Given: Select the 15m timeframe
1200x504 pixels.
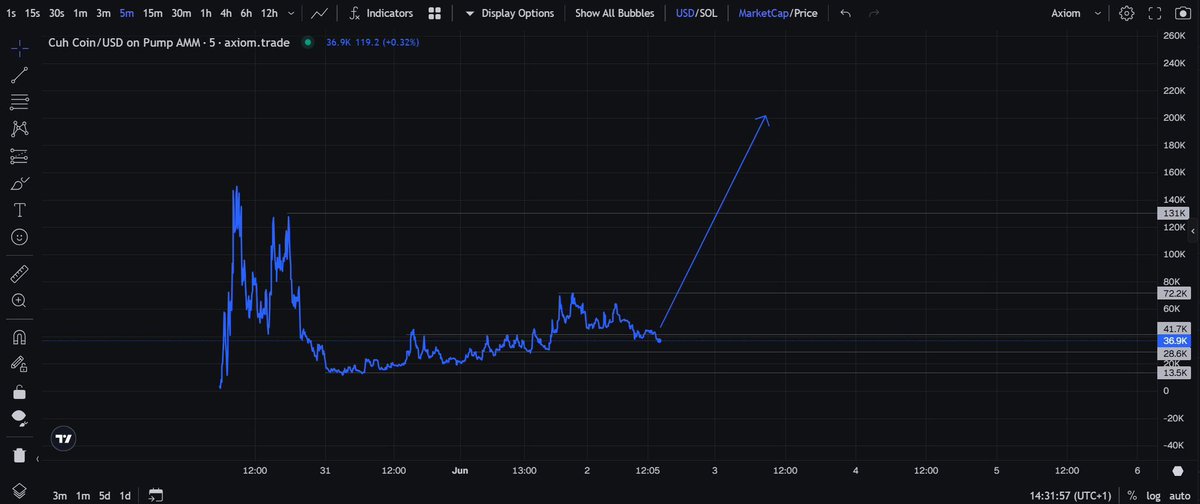Looking at the screenshot, I should tap(152, 13).
